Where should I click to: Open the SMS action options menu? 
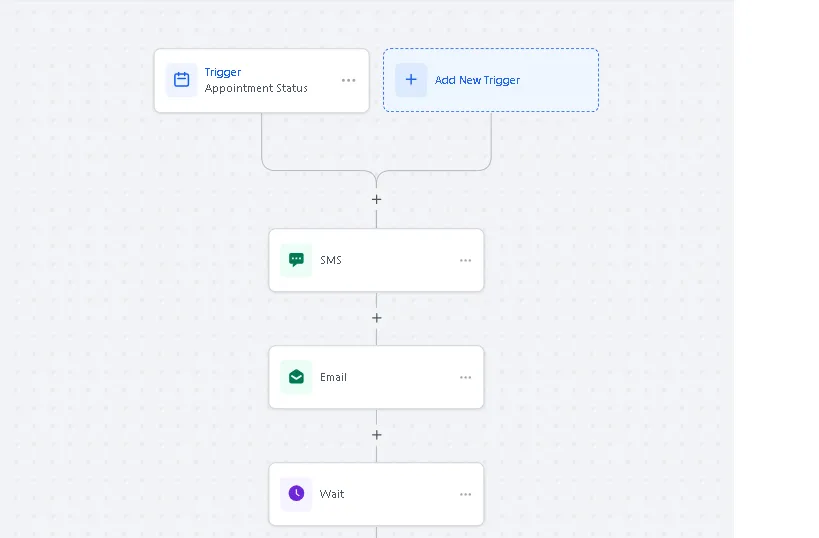pyautogui.click(x=465, y=260)
